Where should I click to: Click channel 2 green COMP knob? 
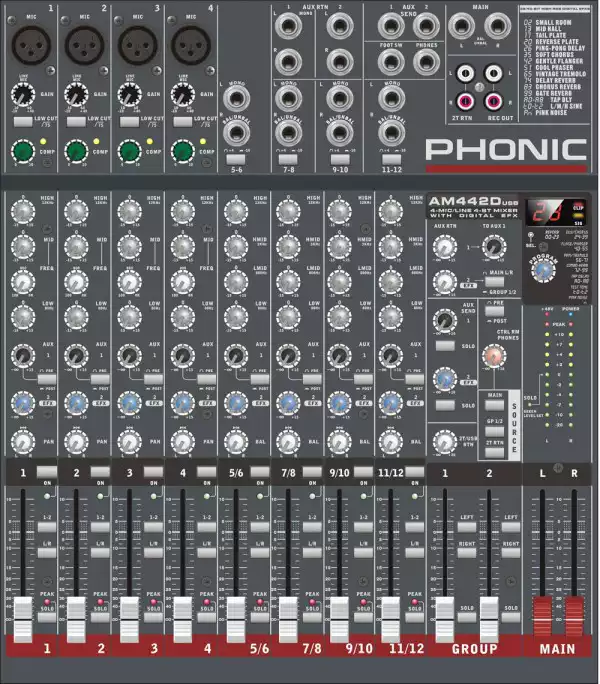coord(76,152)
